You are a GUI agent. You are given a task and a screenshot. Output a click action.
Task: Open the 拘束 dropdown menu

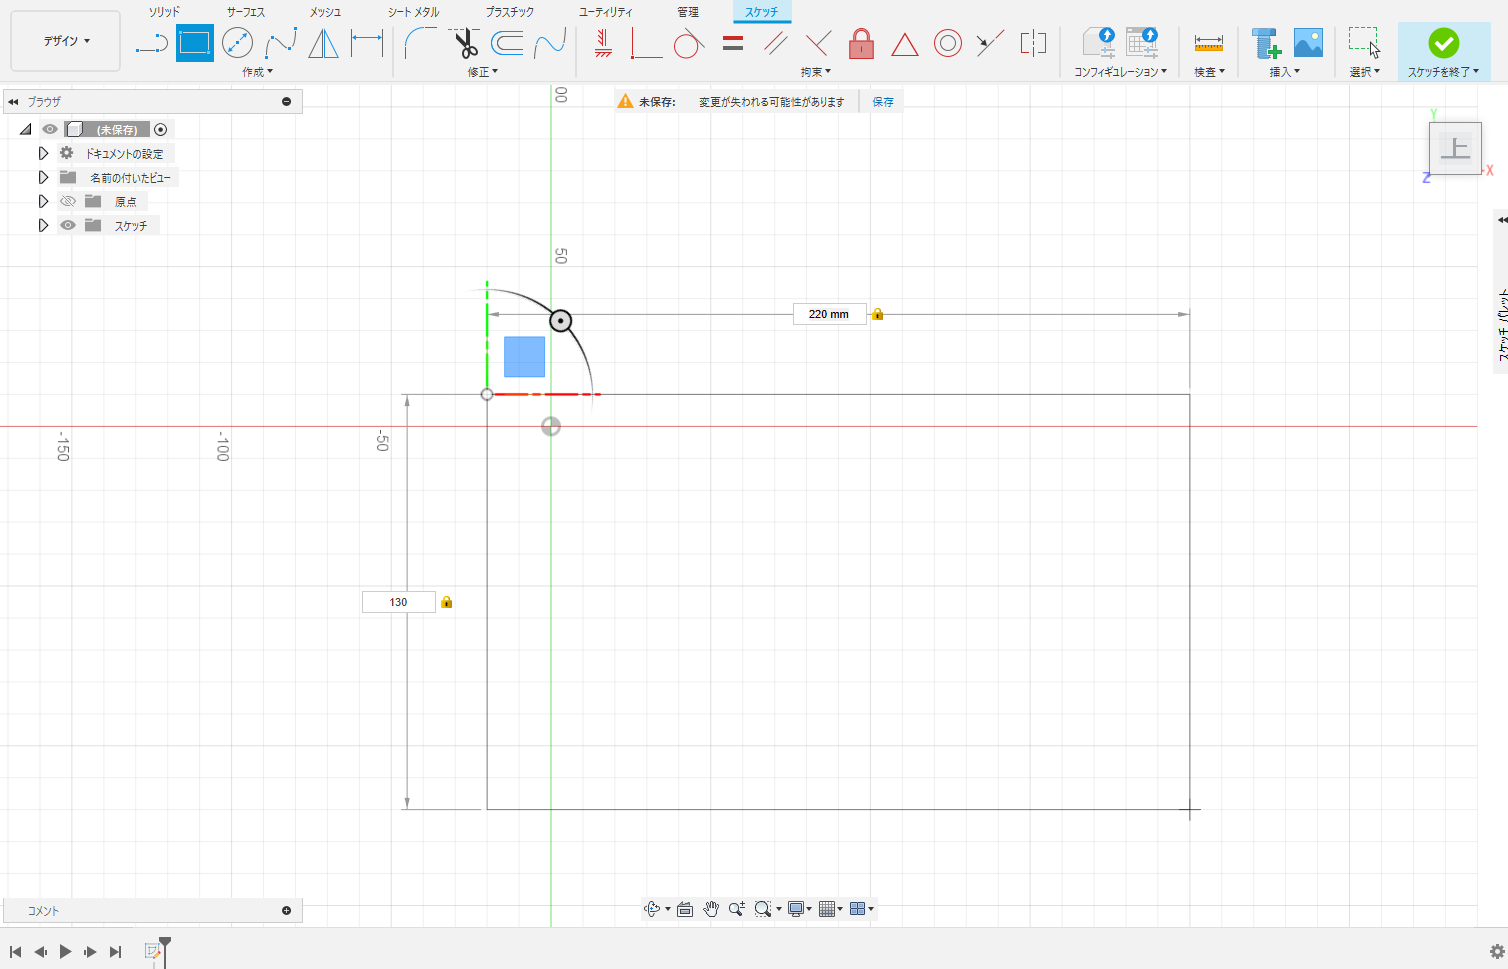coord(815,72)
